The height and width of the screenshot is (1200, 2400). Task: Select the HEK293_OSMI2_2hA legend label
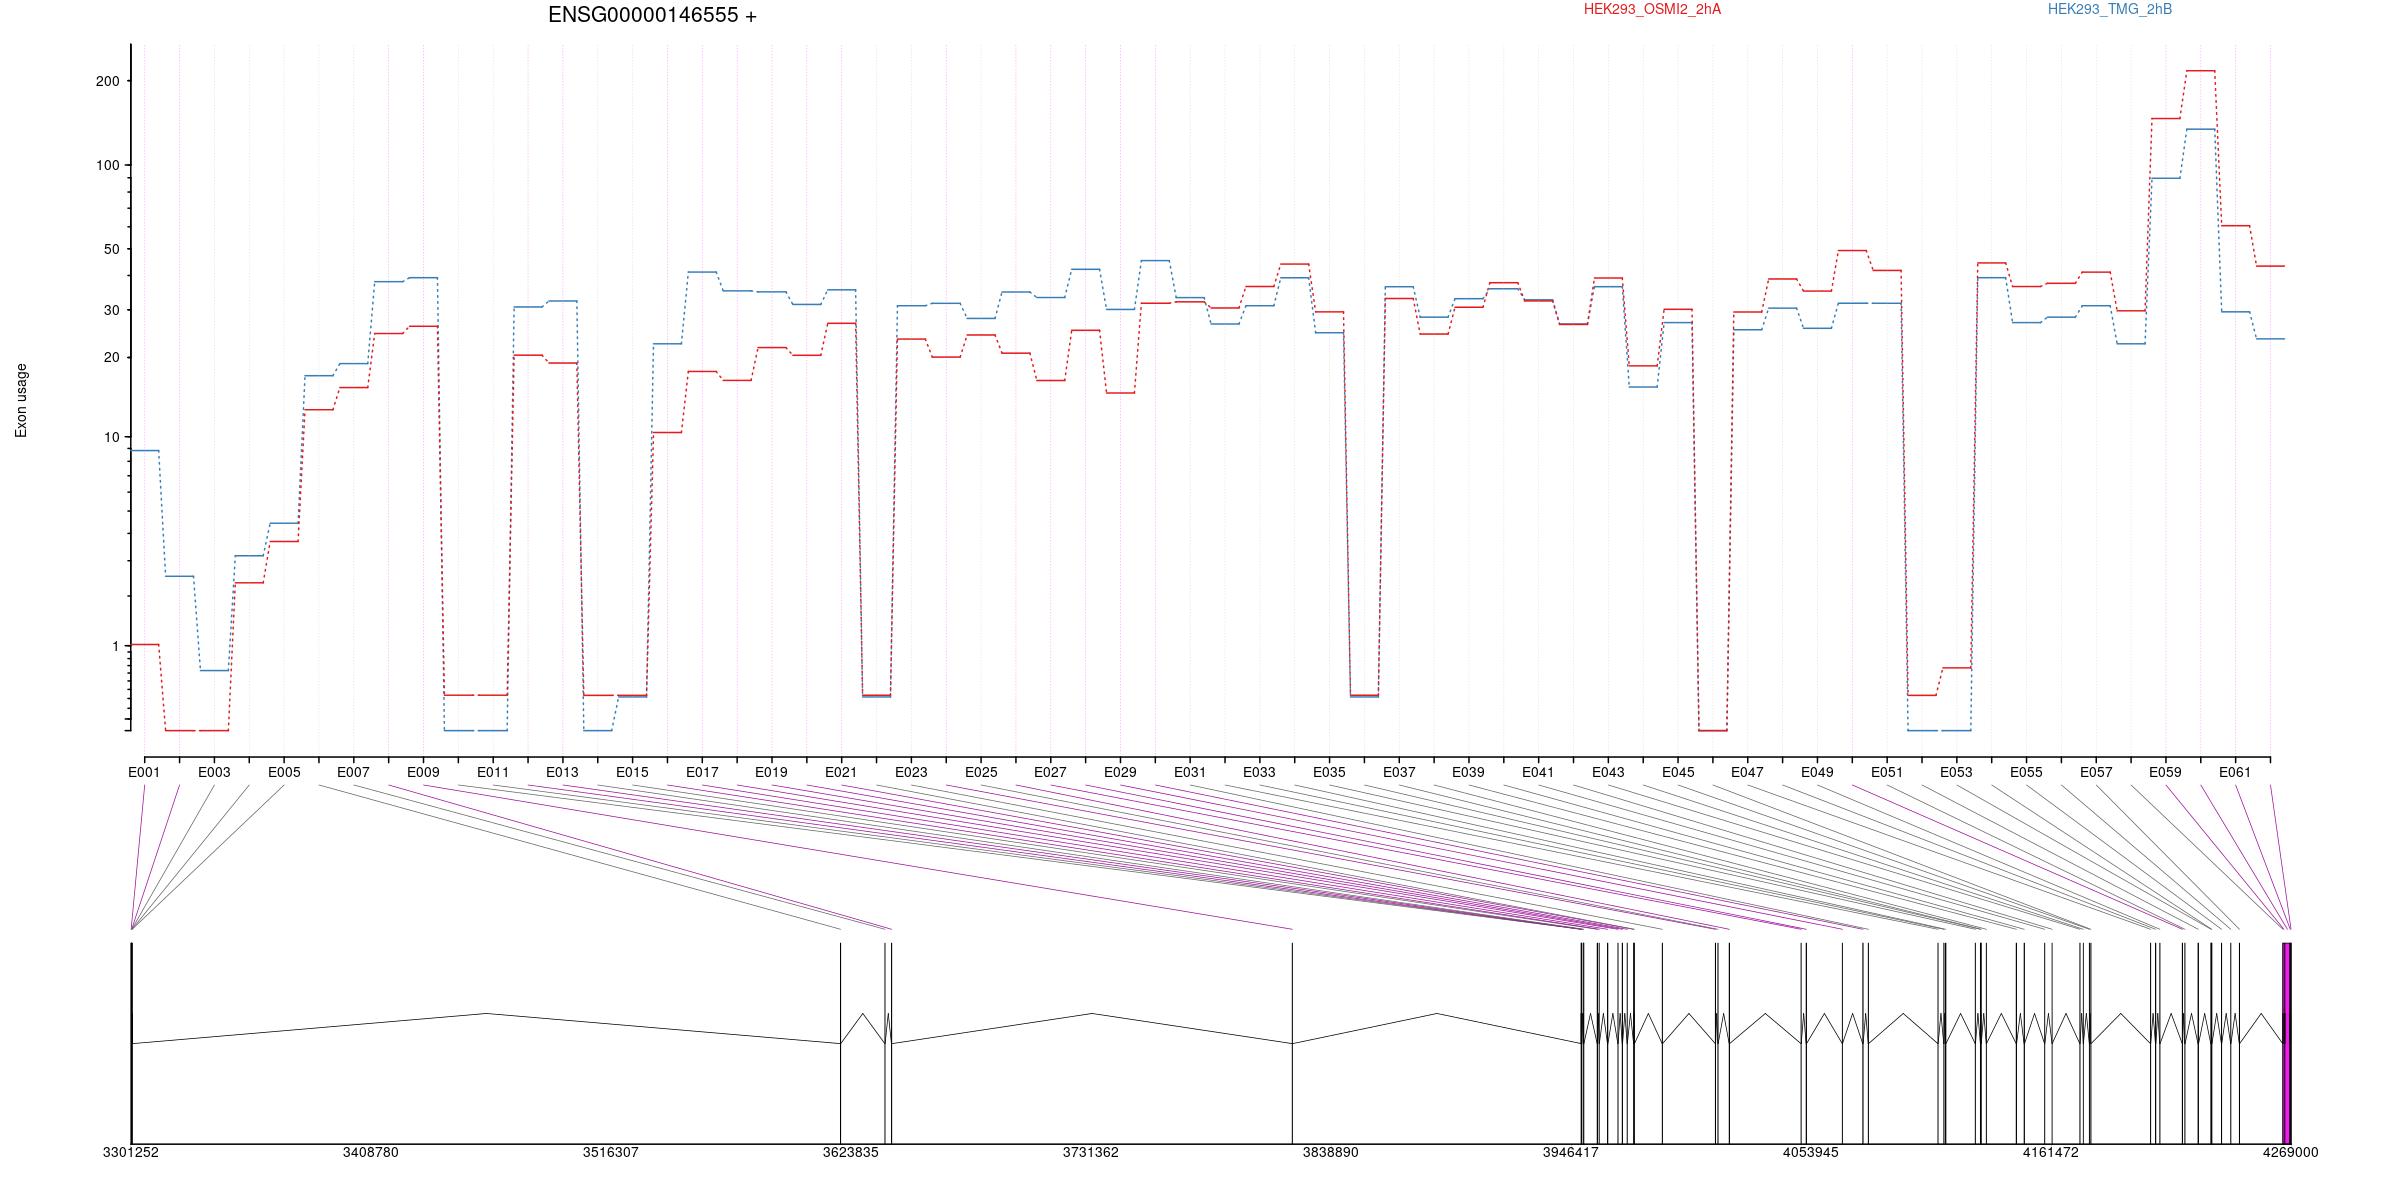pos(1652,9)
